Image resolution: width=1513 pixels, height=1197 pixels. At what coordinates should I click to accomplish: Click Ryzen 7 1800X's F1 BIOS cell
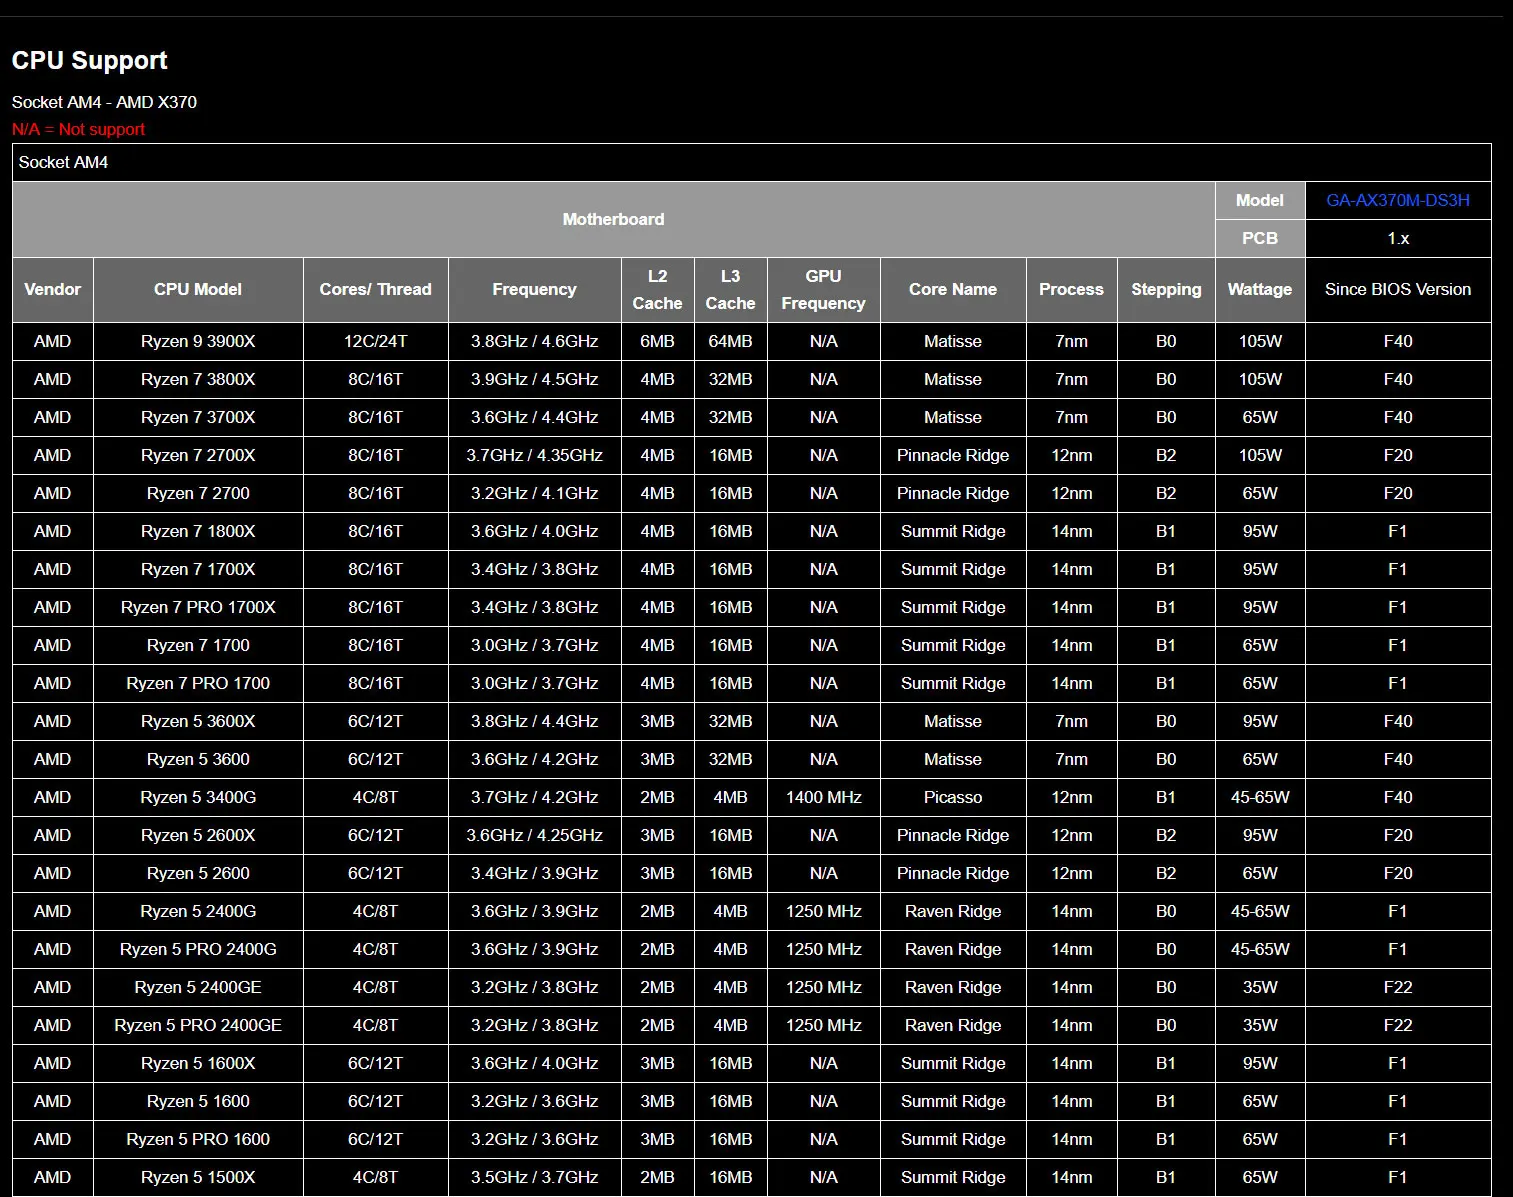click(x=1398, y=531)
